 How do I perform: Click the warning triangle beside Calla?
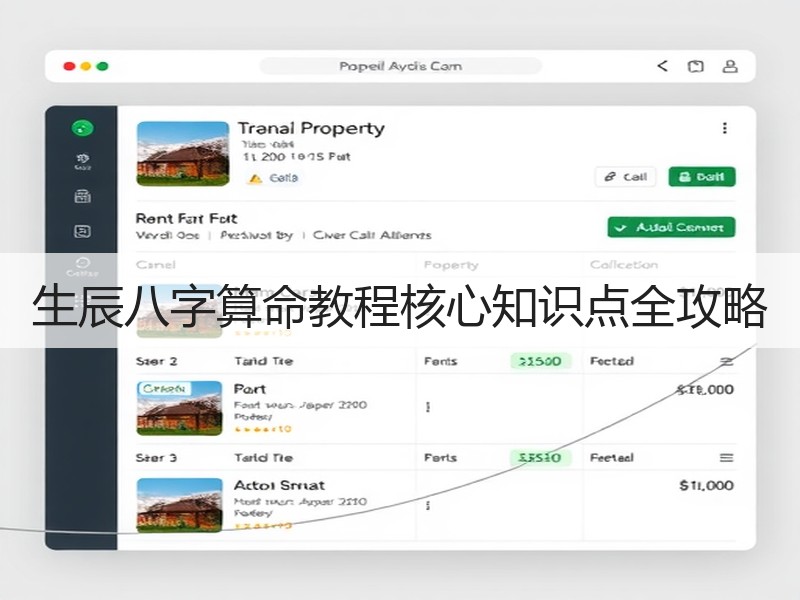255,178
